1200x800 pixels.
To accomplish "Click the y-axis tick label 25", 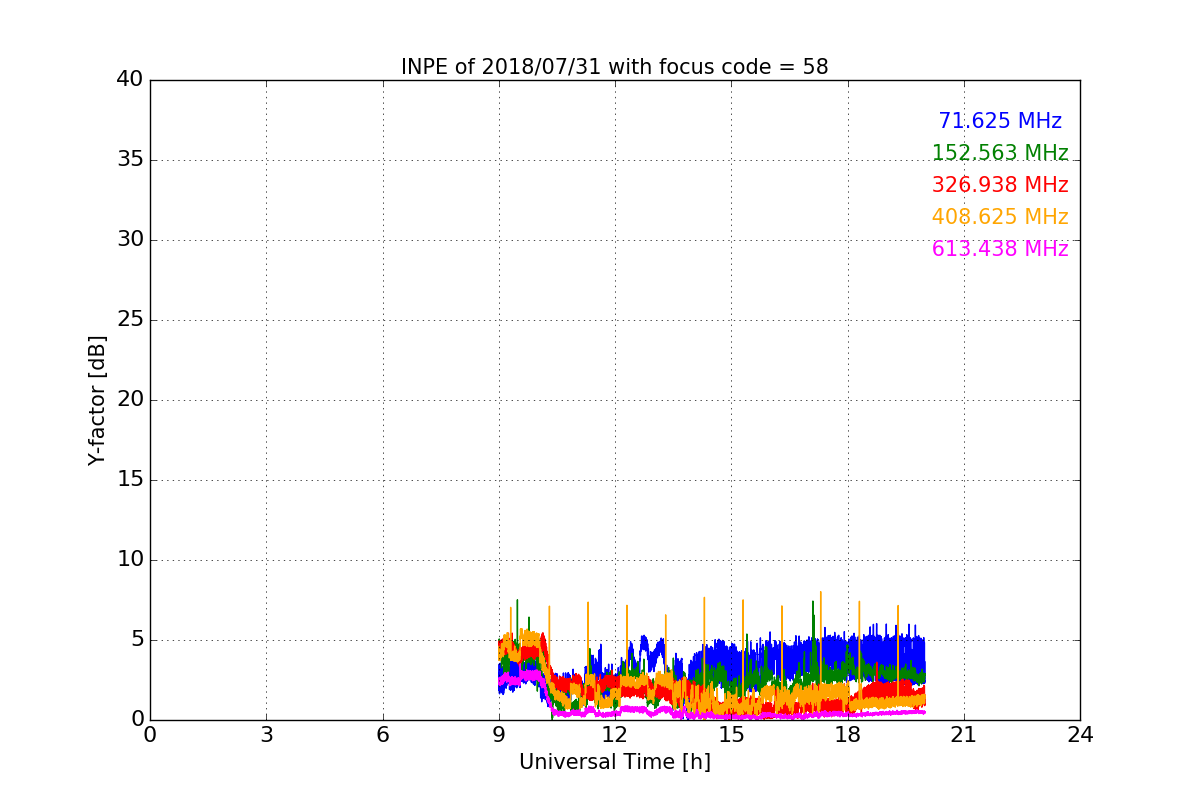I will [x=130, y=320].
